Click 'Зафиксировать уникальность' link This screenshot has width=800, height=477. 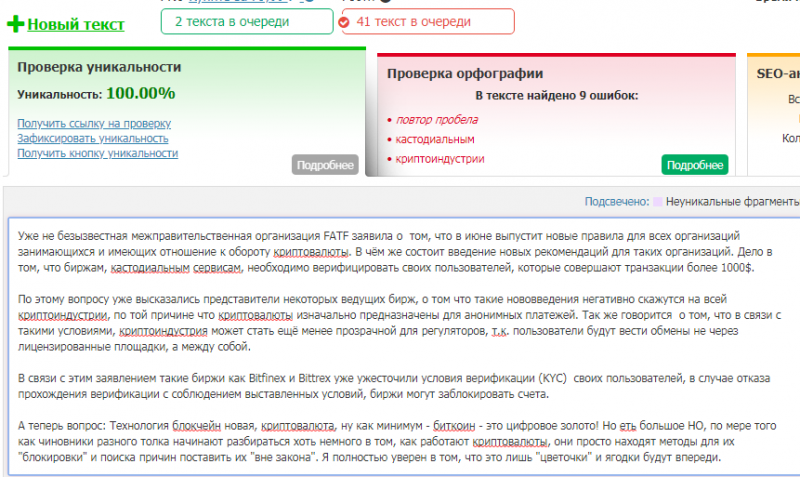(x=93, y=138)
